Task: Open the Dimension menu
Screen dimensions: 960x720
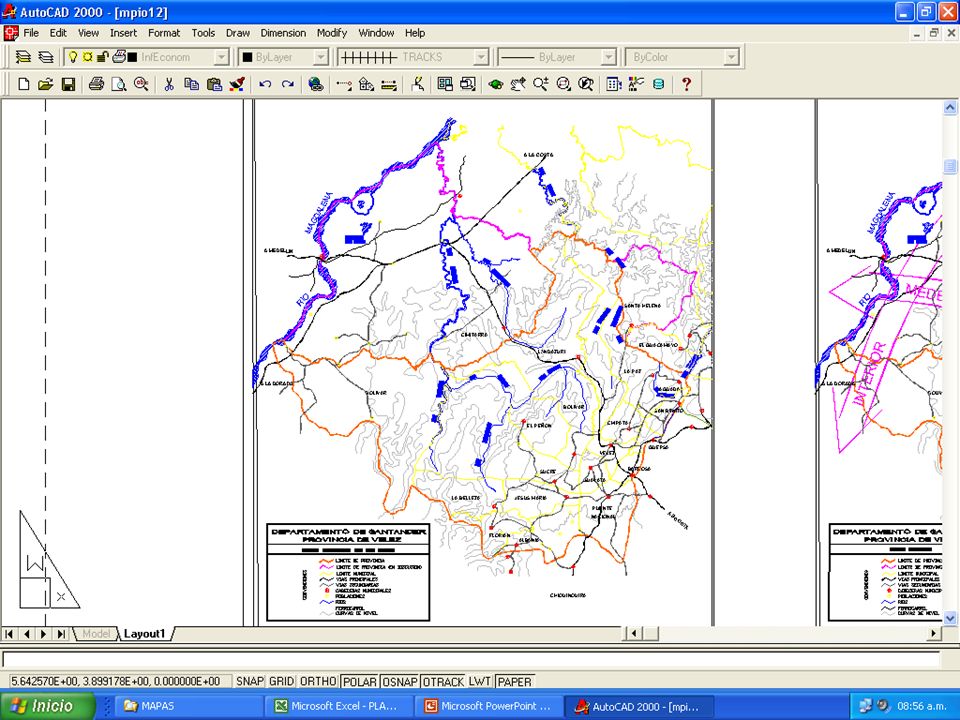Action: [x=283, y=33]
